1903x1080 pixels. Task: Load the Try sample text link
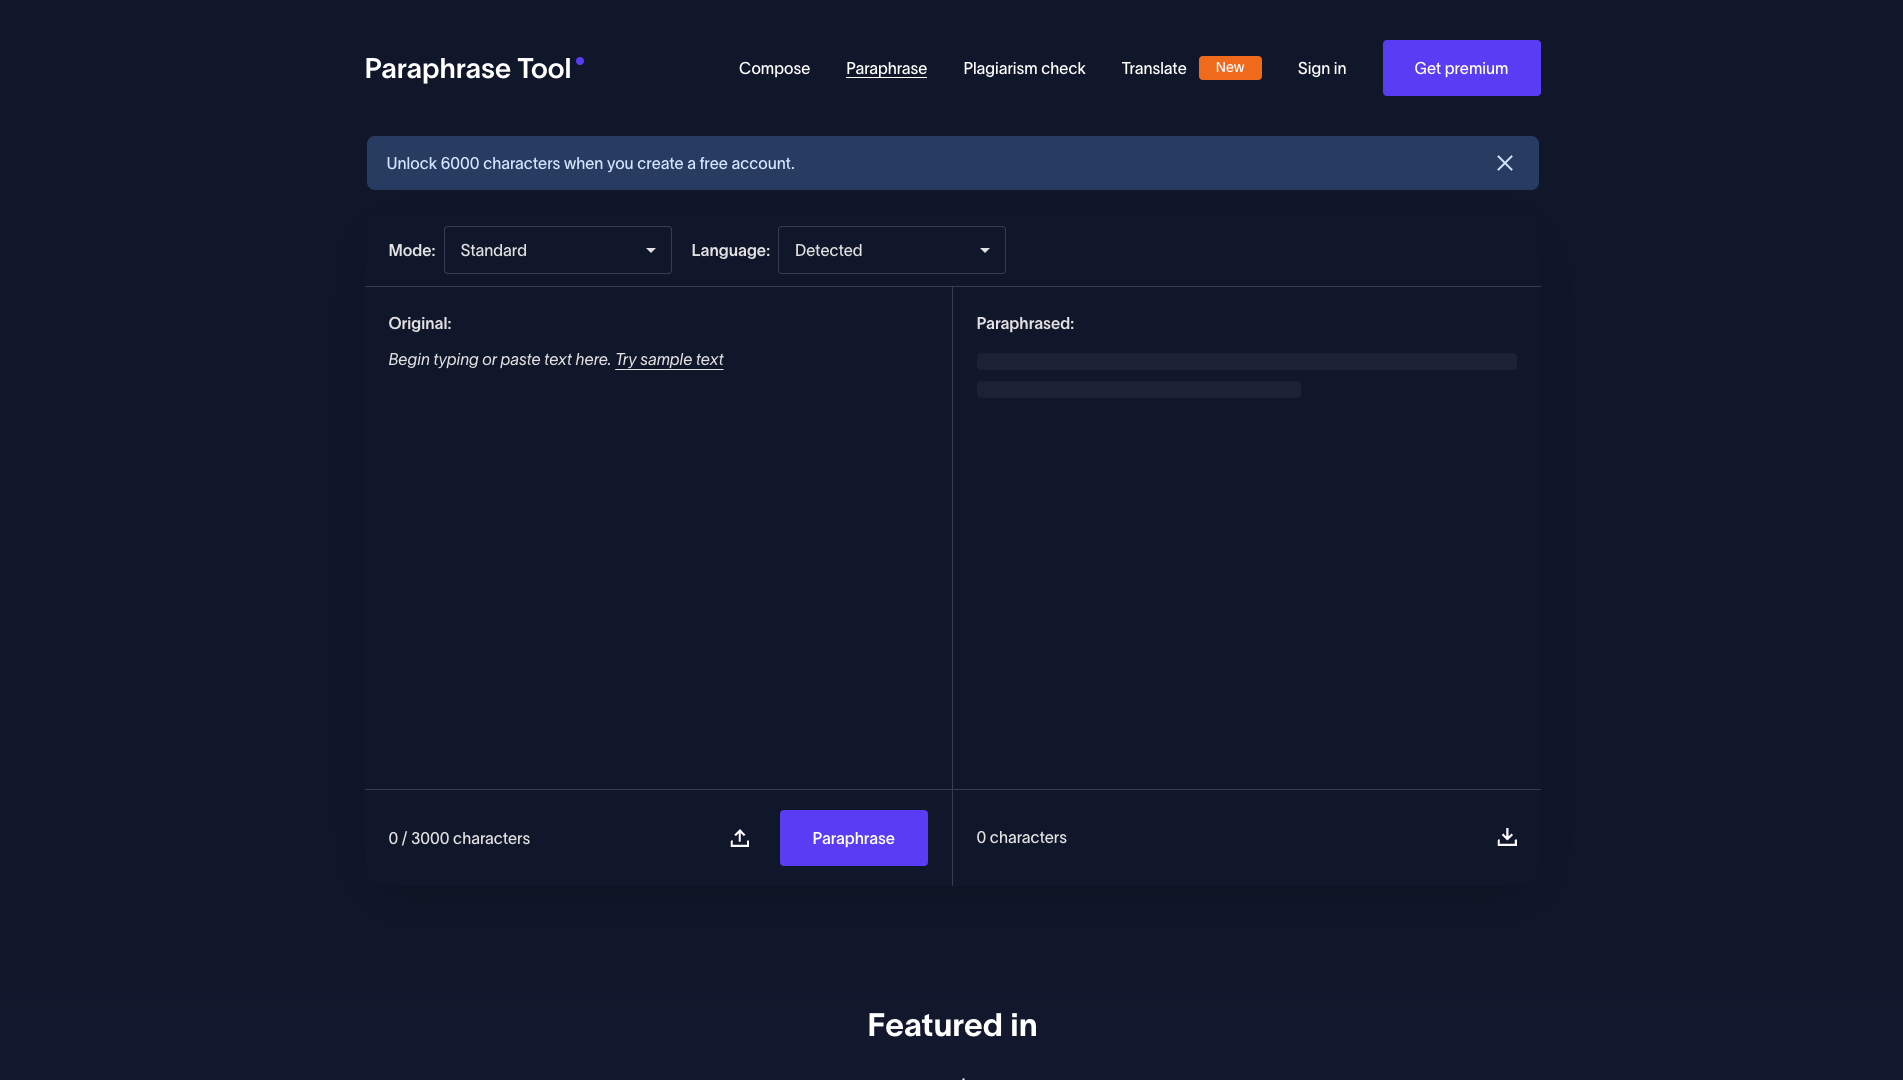(669, 359)
